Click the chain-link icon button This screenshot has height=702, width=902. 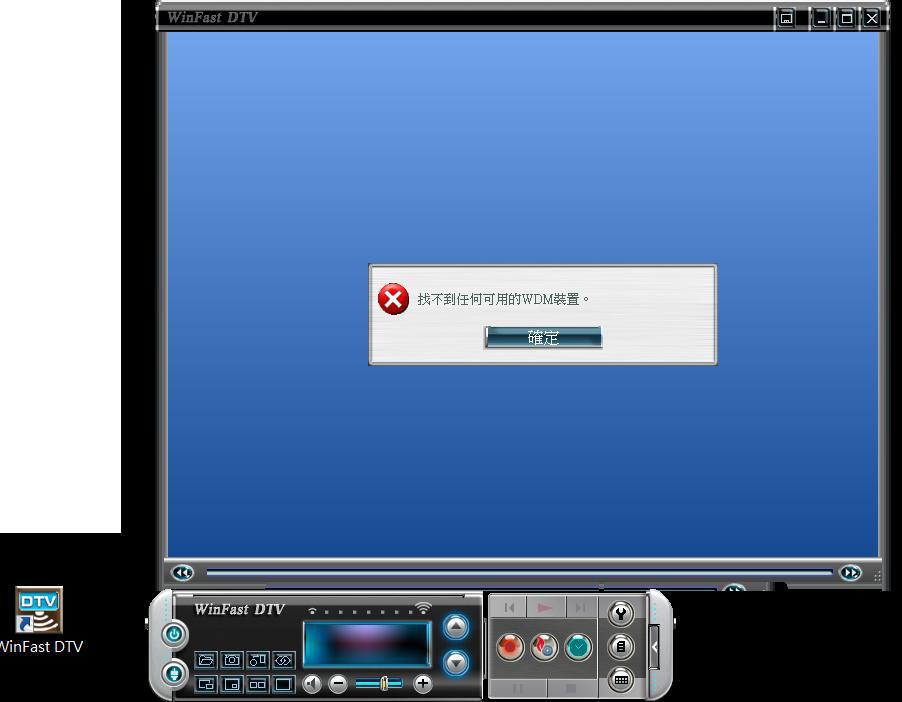(283, 659)
